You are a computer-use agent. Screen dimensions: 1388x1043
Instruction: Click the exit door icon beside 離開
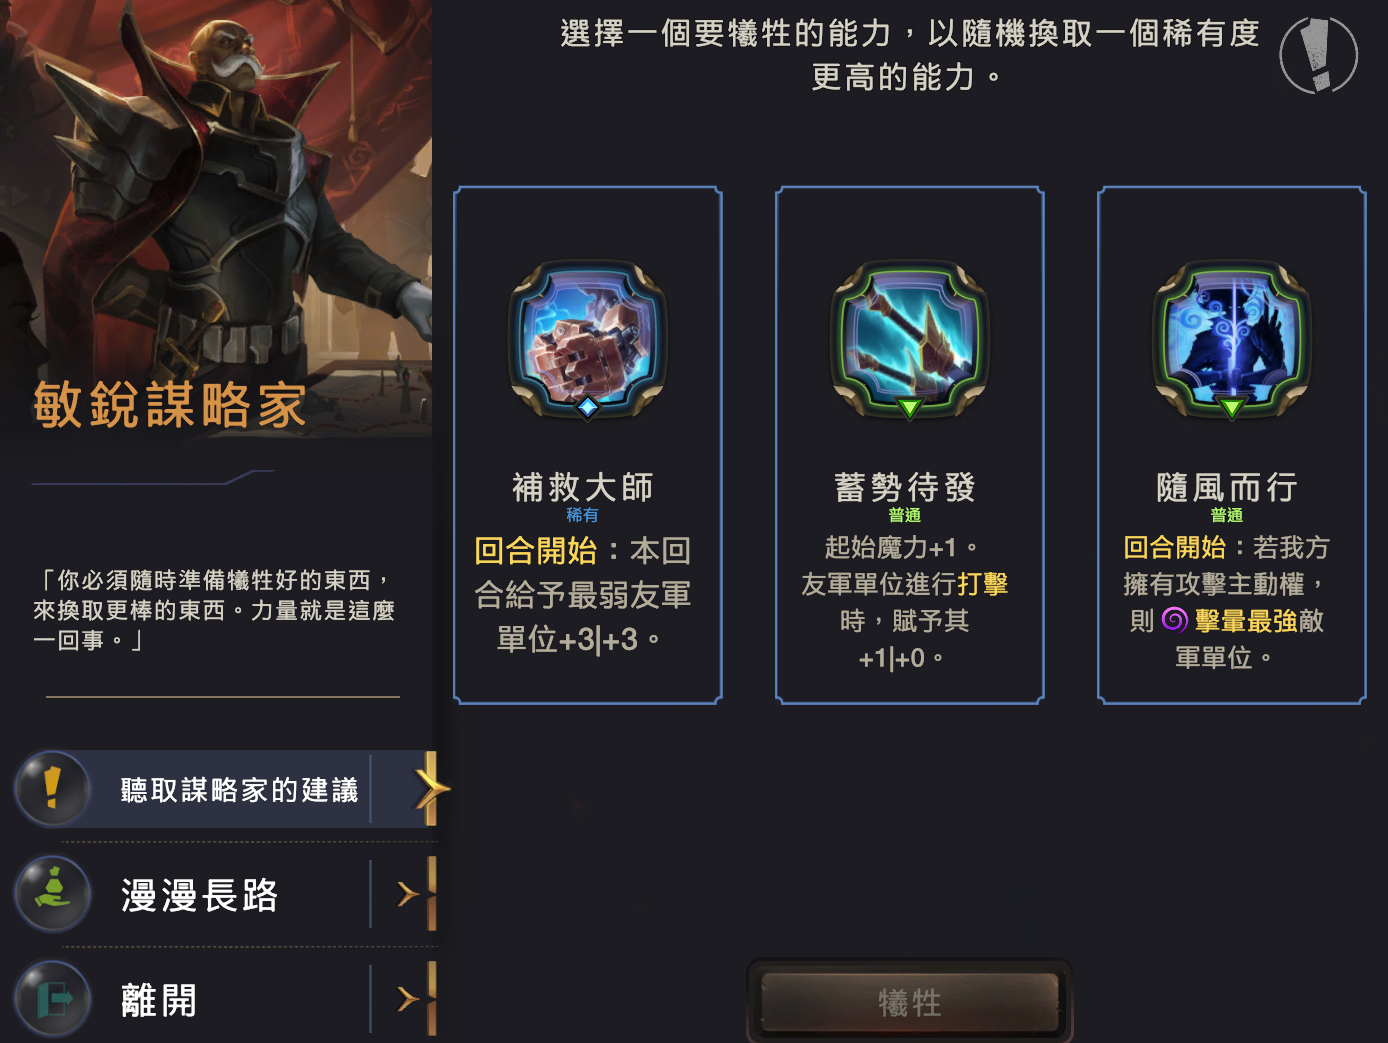point(53,998)
